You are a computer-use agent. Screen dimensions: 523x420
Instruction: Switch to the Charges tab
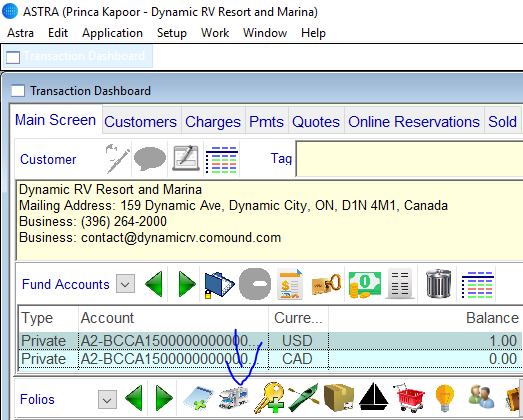coord(213,122)
